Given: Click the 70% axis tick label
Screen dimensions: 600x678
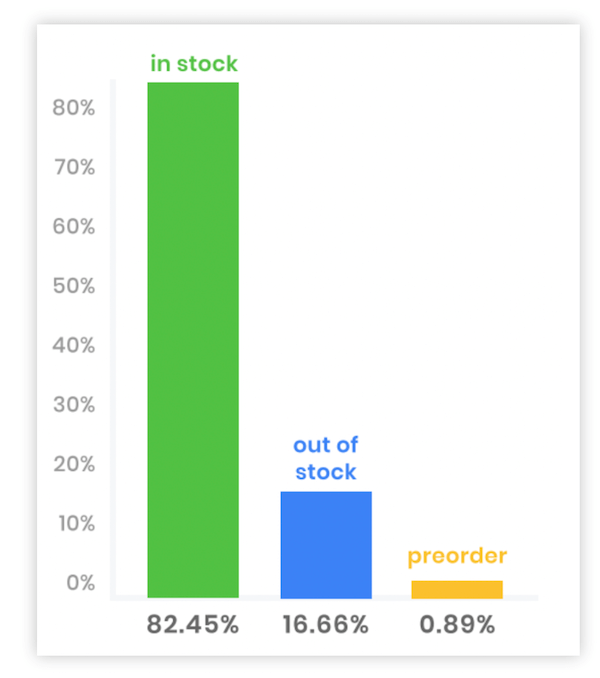Looking at the screenshot, I should pyautogui.click(x=74, y=167).
